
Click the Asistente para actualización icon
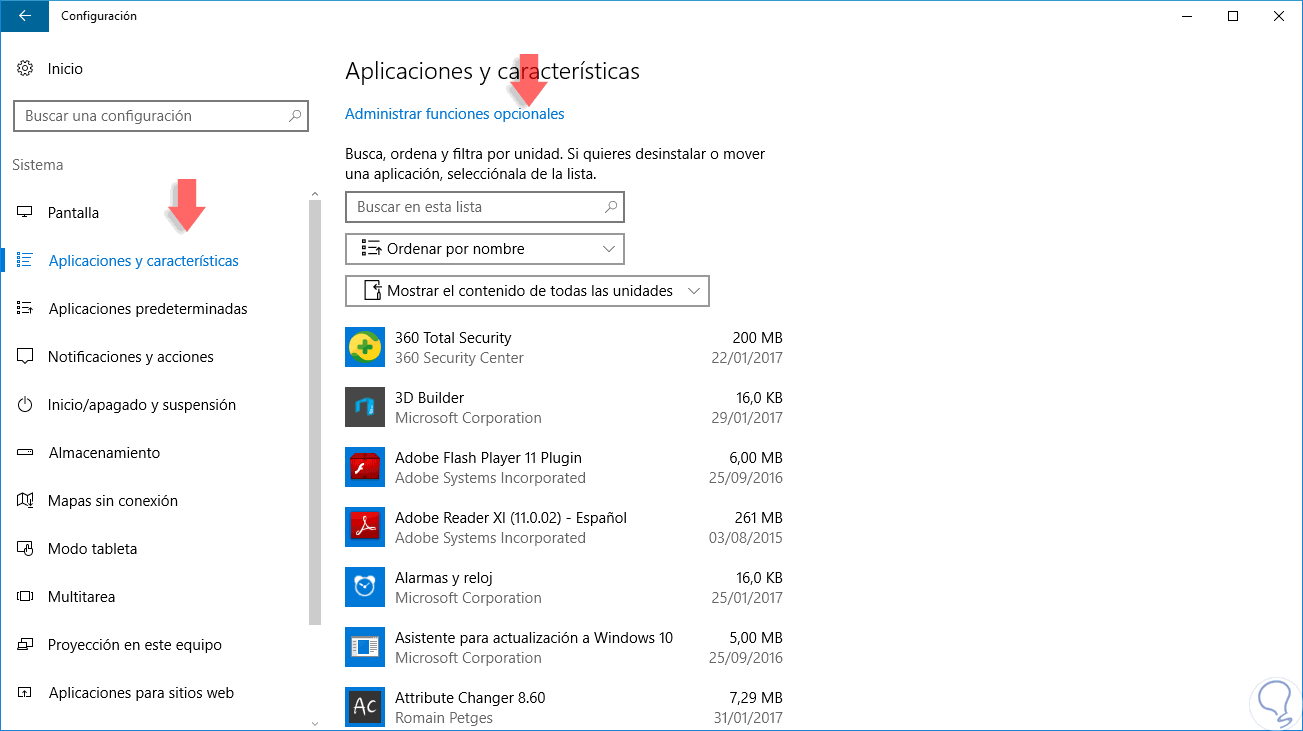pyautogui.click(x=365, y=648)
